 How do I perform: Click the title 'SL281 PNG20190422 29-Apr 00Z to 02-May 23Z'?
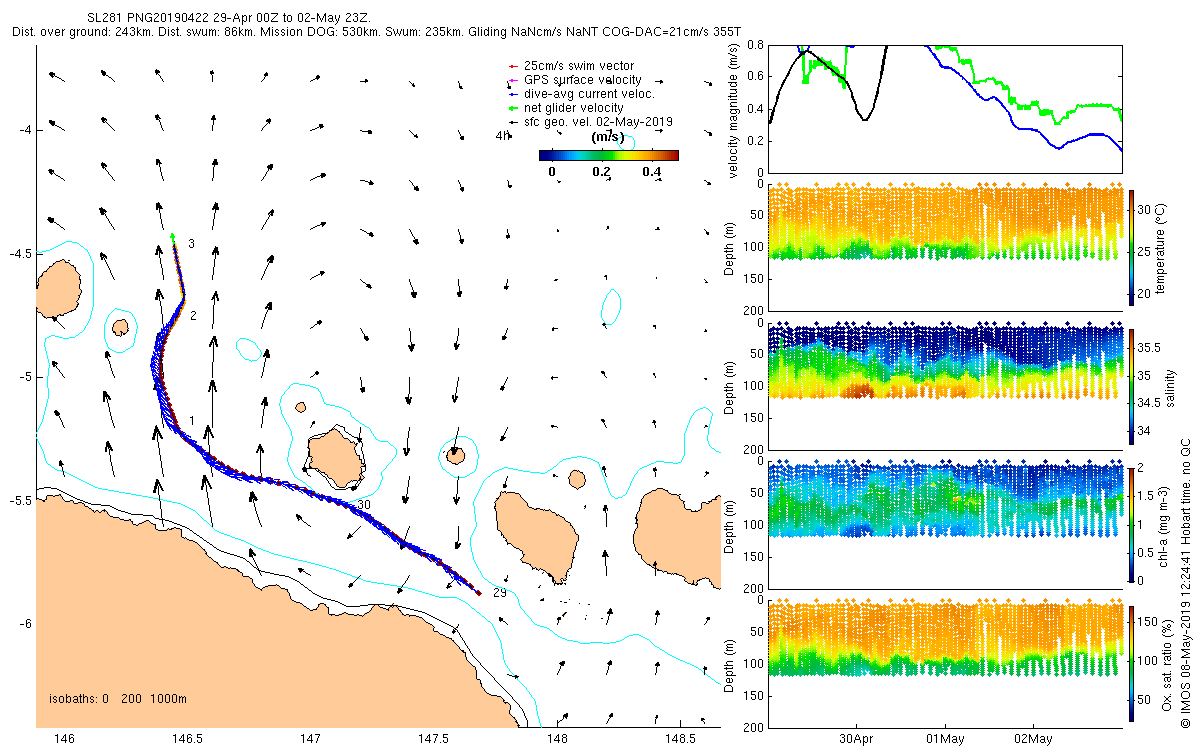click(x=231, y=18)
